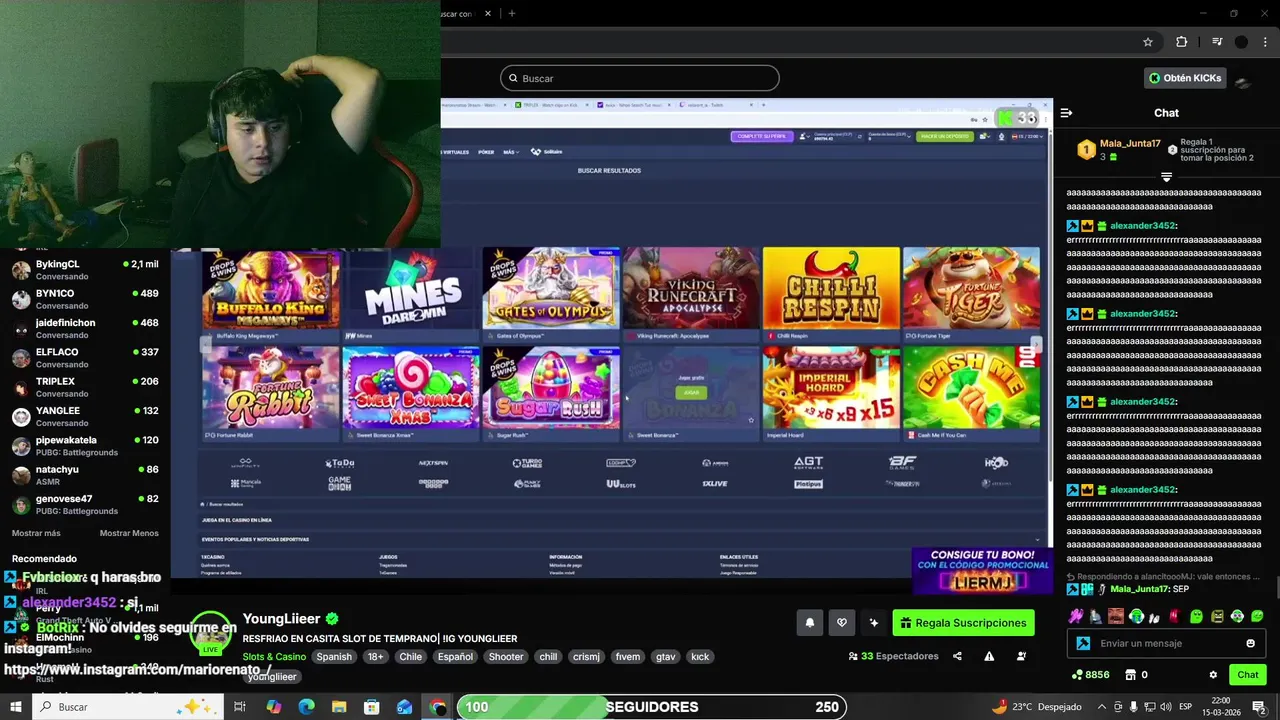Select the gtav tag
This screenshot has width=1280, height=720.
pos(666,657)
